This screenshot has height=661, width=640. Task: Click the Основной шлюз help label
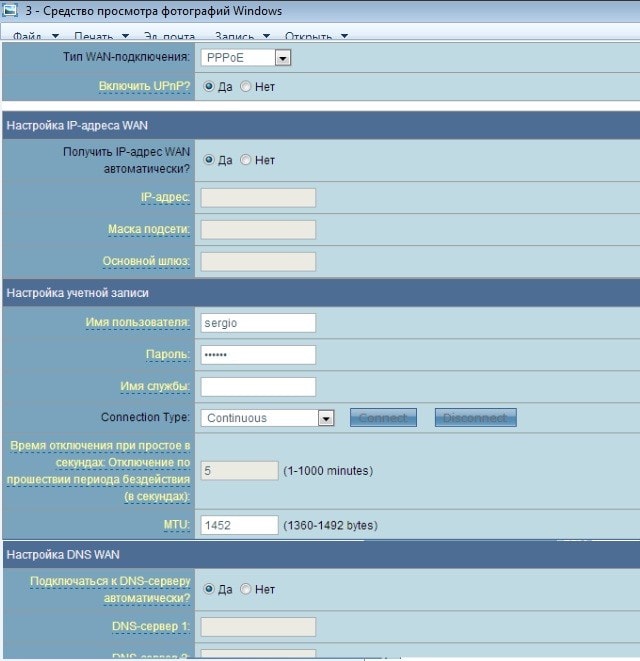(x=146, y=262)
